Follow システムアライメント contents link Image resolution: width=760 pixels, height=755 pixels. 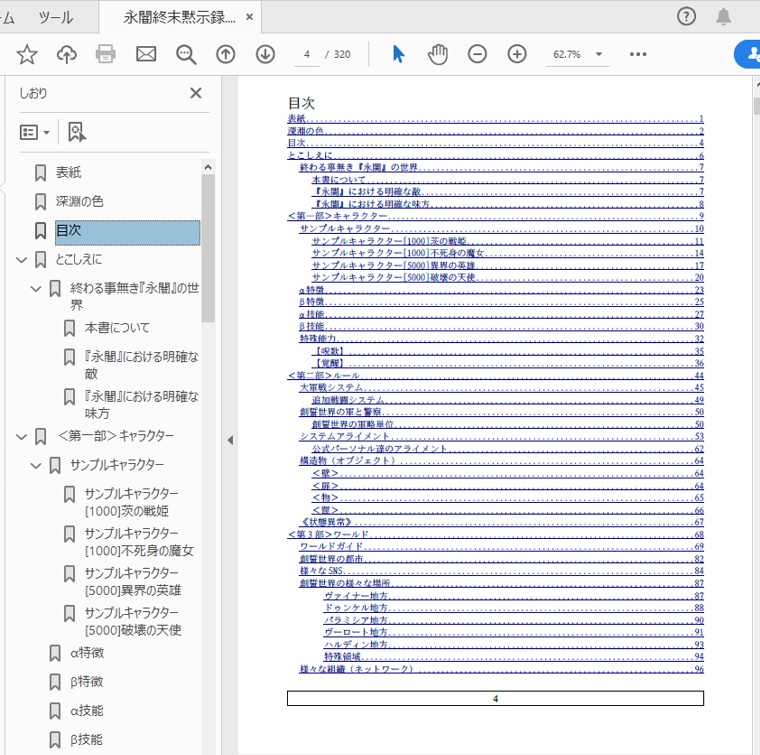[x=501, y=436]
